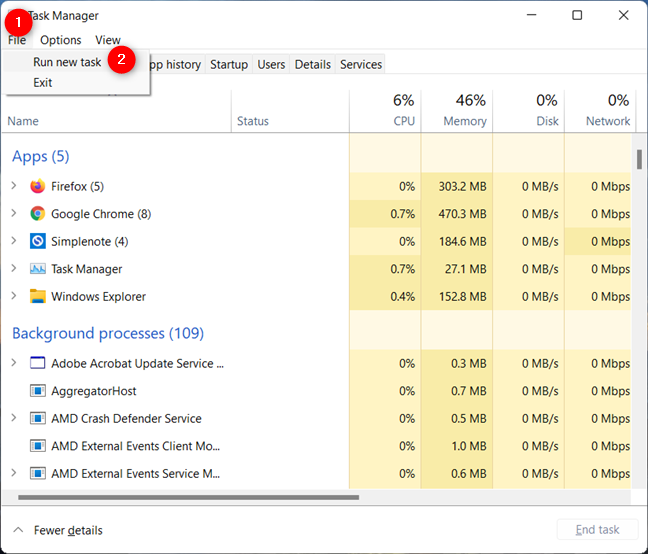Switch to the App history tab
This screenshot has height=554, width=648.
[x=175, y=64]
